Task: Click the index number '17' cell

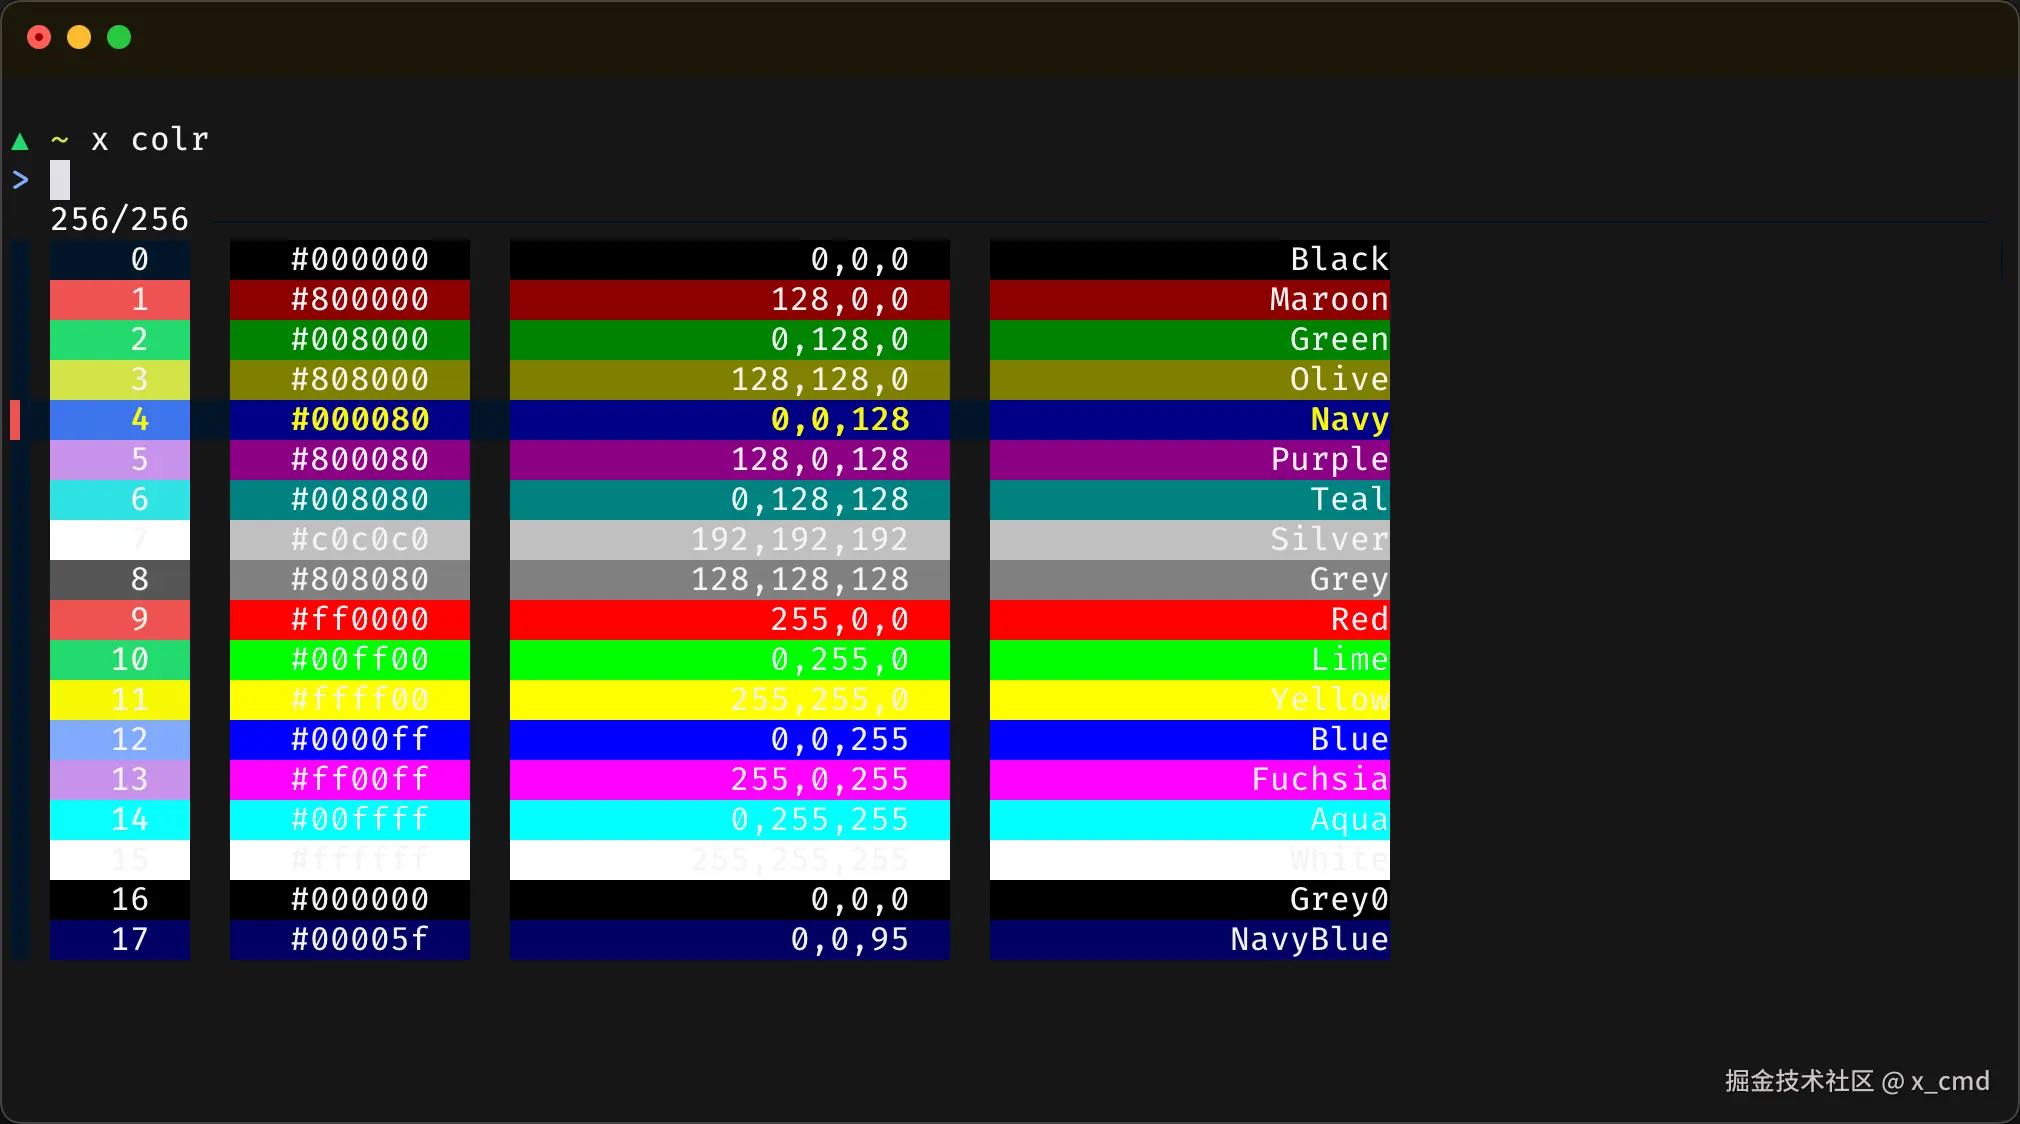Action: 120,940
